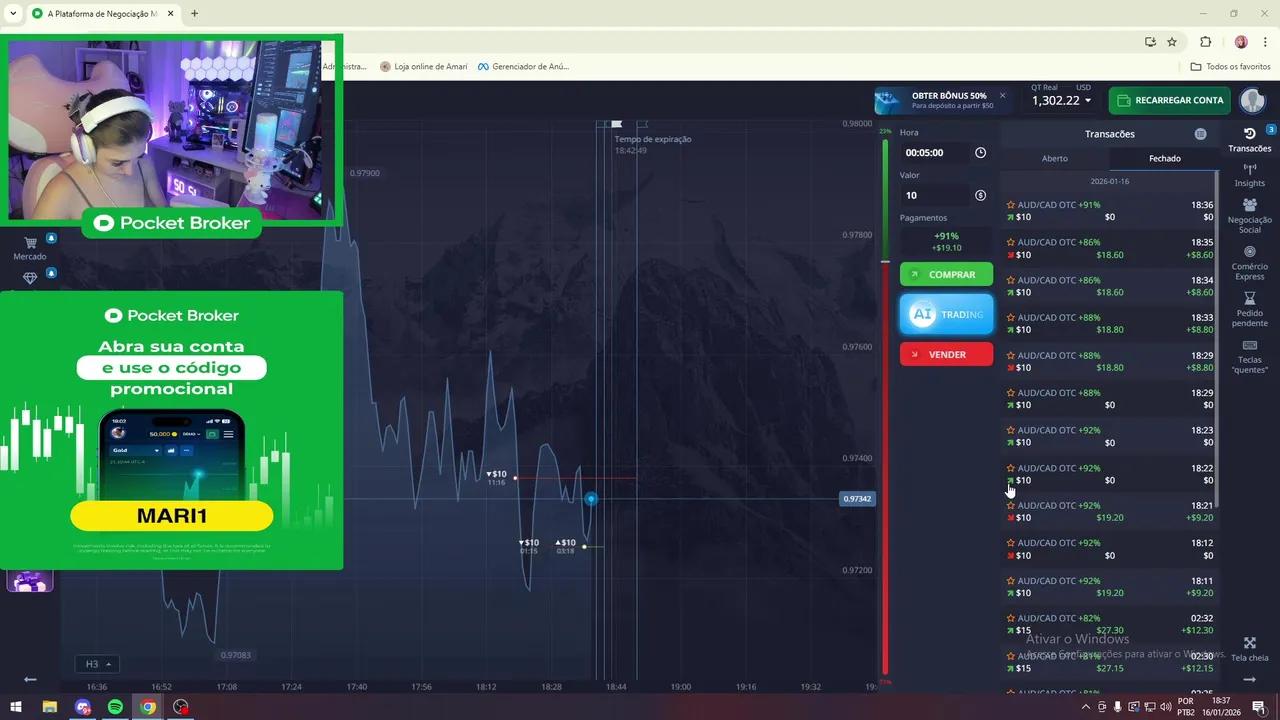The height and width of the screenshot is (720, 1280).
Task: Switch to the Fechado tab
Action: coord(1165,159)
